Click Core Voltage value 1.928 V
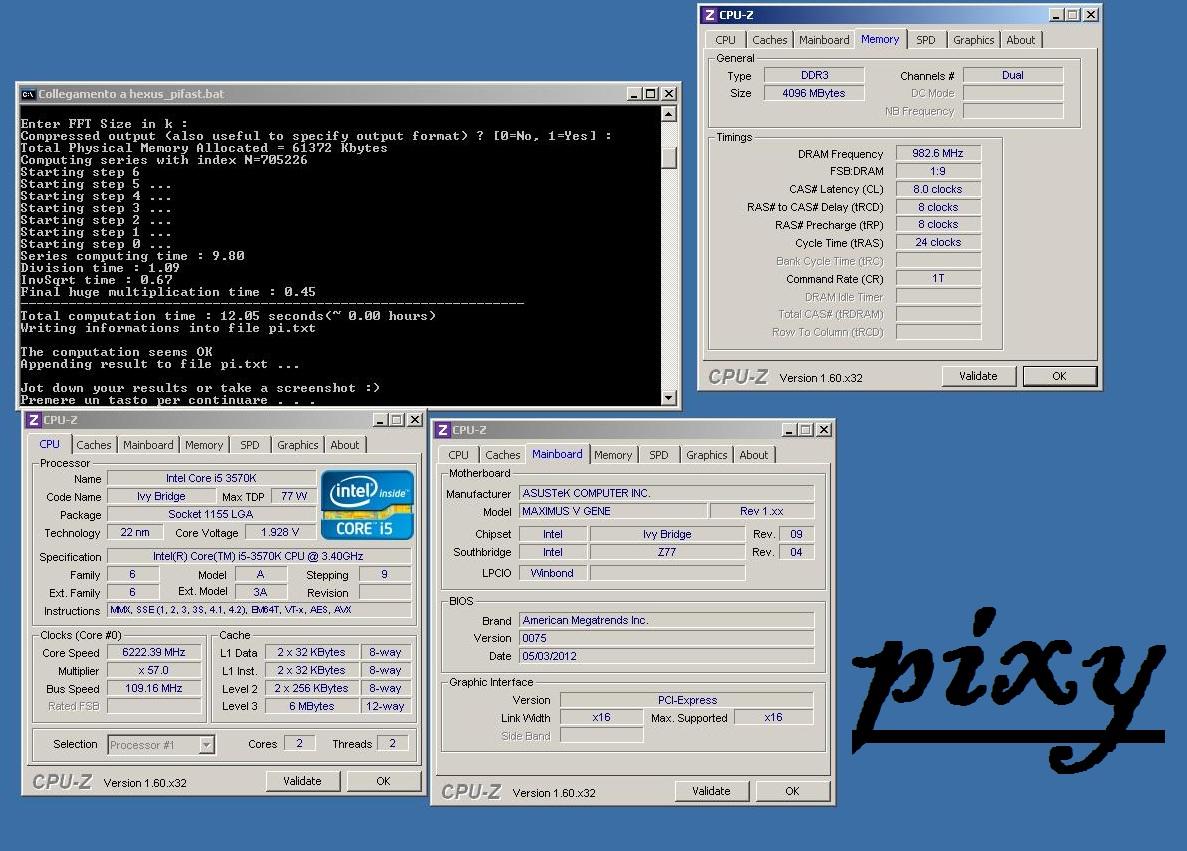 pos(280,532)
